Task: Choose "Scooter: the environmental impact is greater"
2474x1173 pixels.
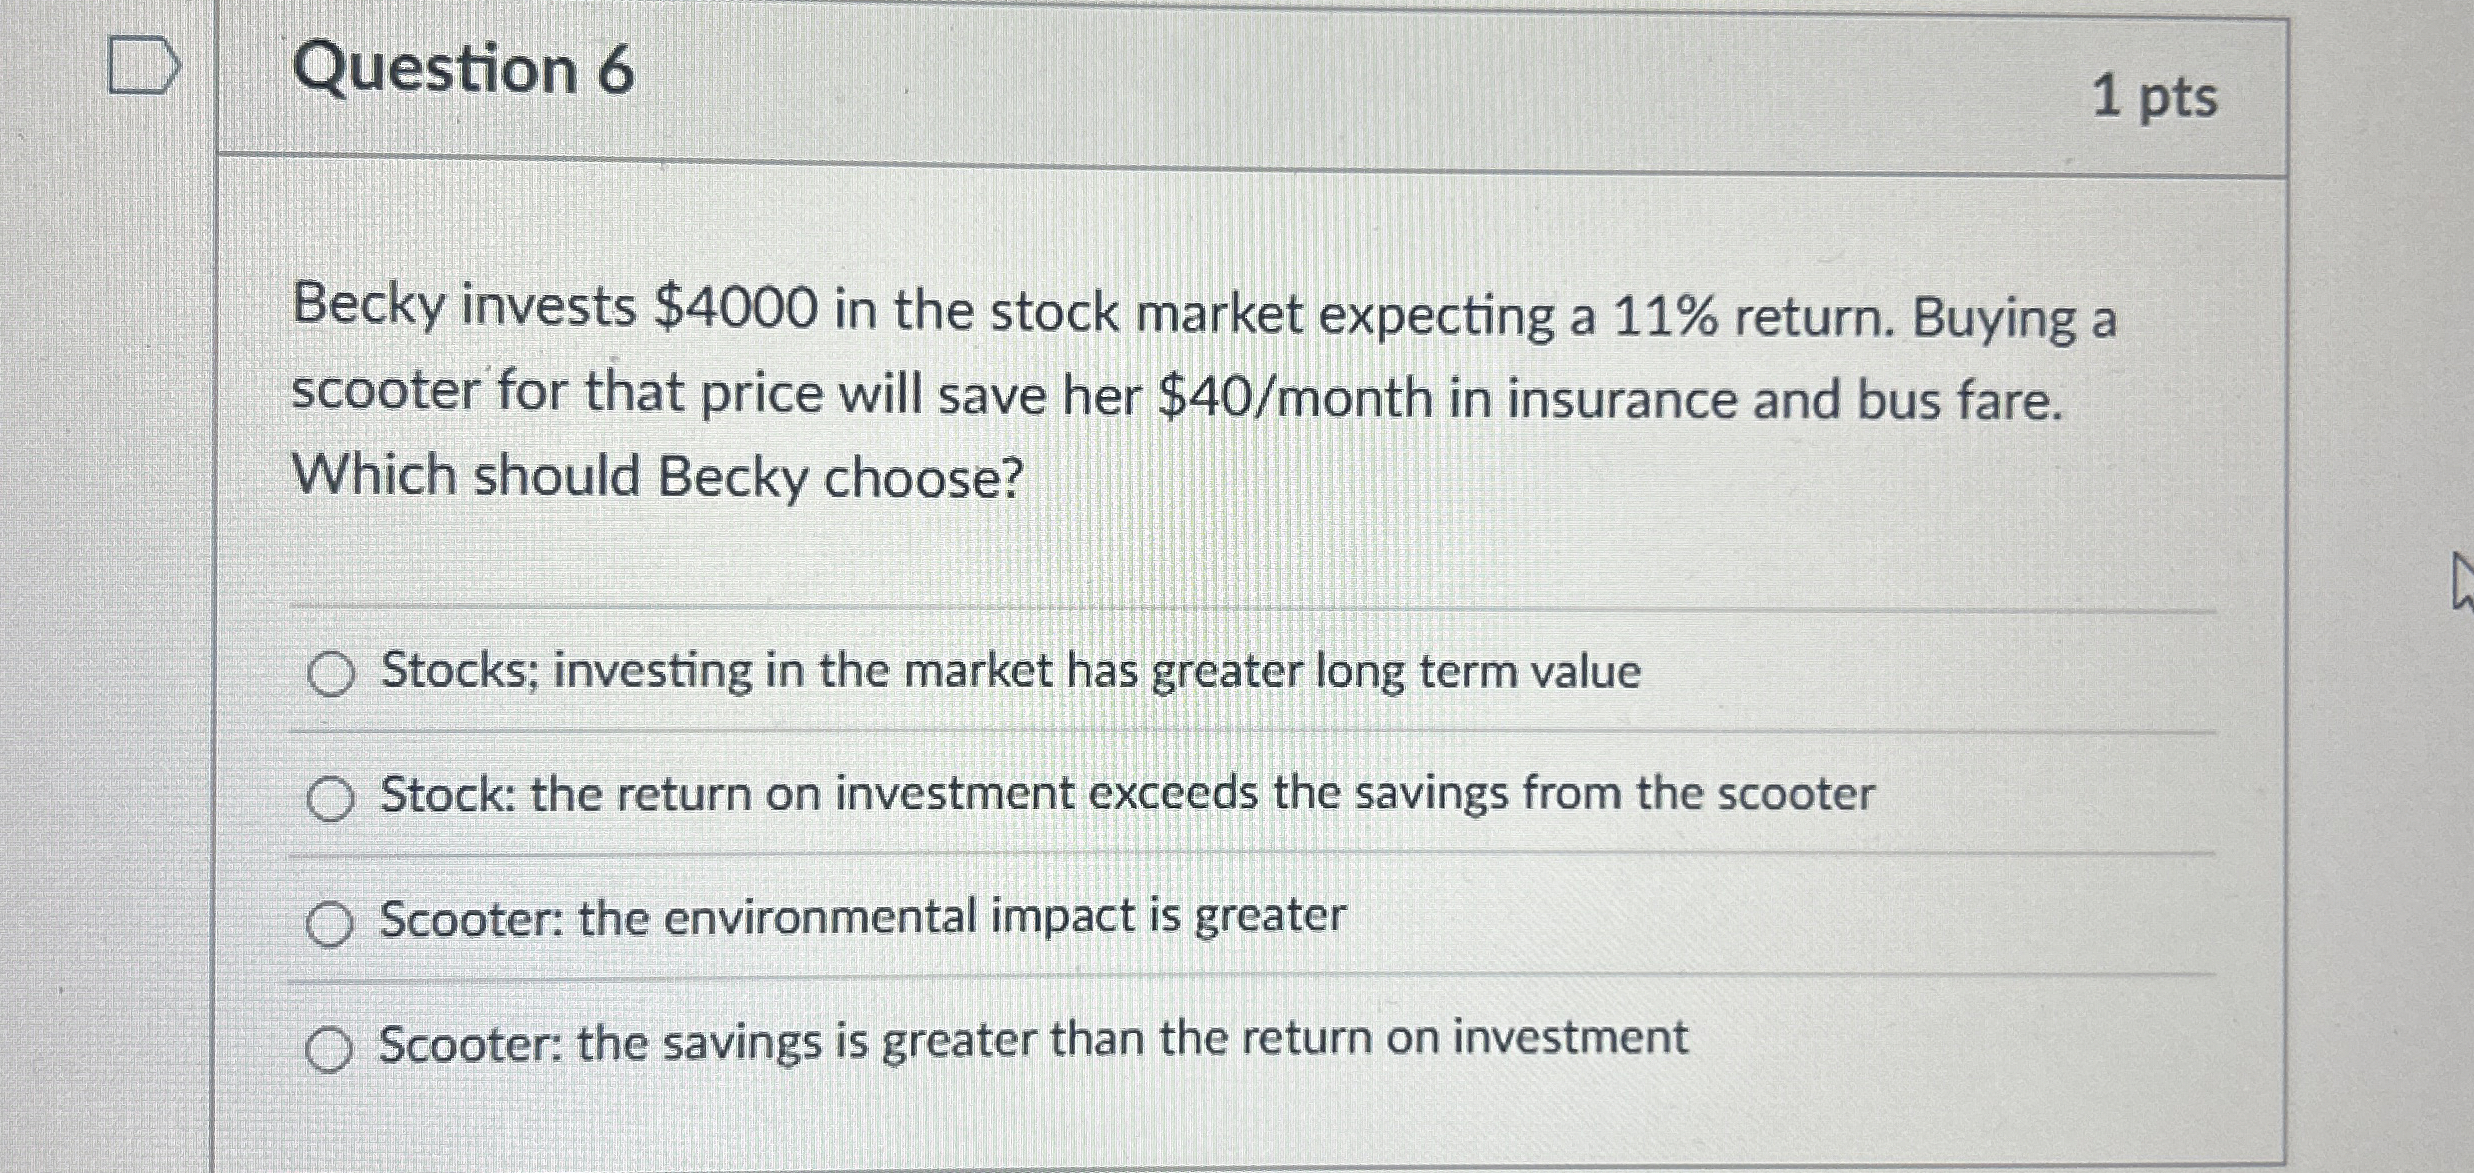Action: coord(333,919)
